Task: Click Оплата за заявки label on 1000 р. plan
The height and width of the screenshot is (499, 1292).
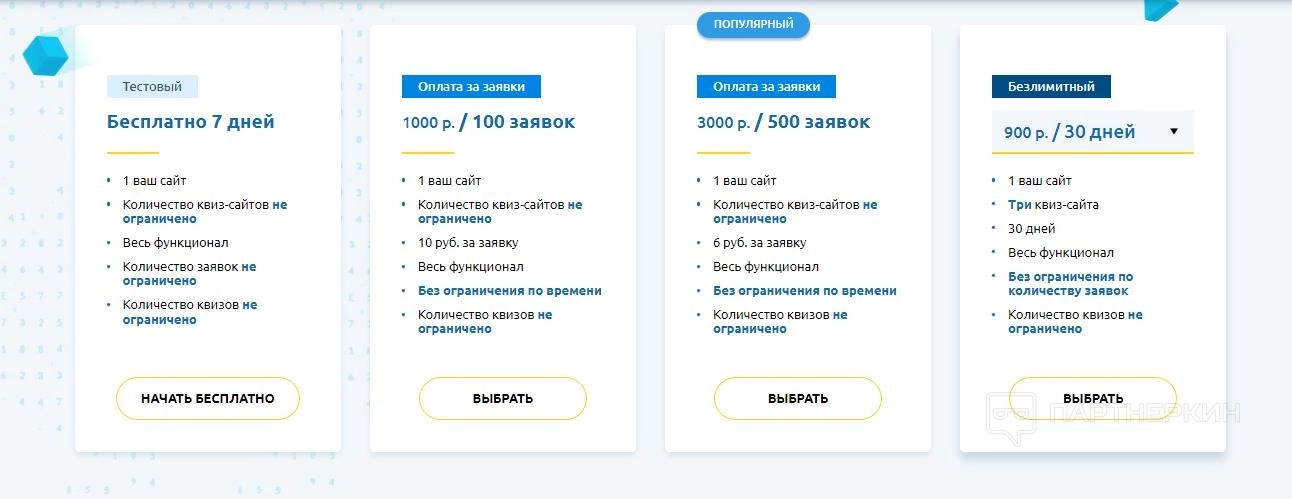Action: click(471, 87)
